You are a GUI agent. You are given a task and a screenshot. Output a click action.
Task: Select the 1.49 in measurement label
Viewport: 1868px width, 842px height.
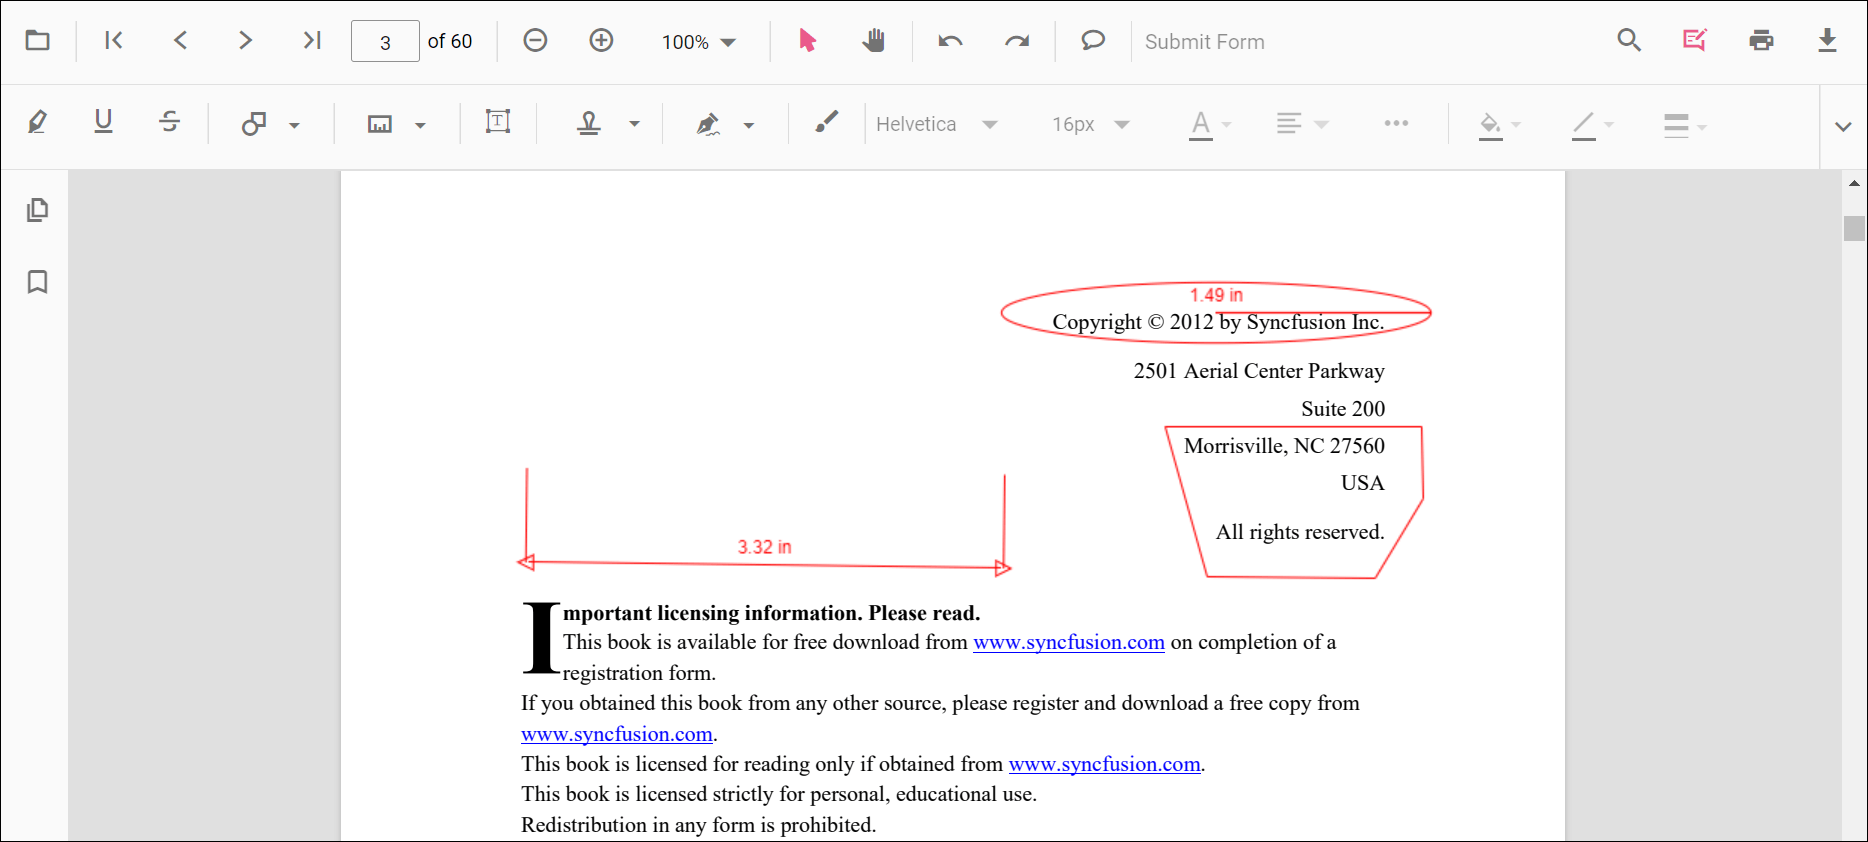[1216, 295]
